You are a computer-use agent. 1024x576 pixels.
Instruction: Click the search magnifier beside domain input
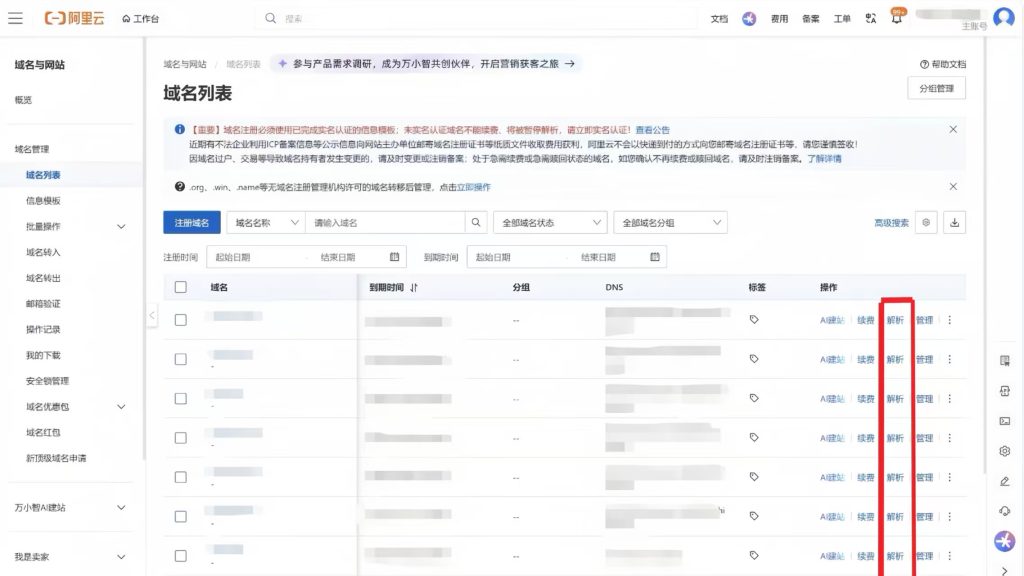(476, 223)
